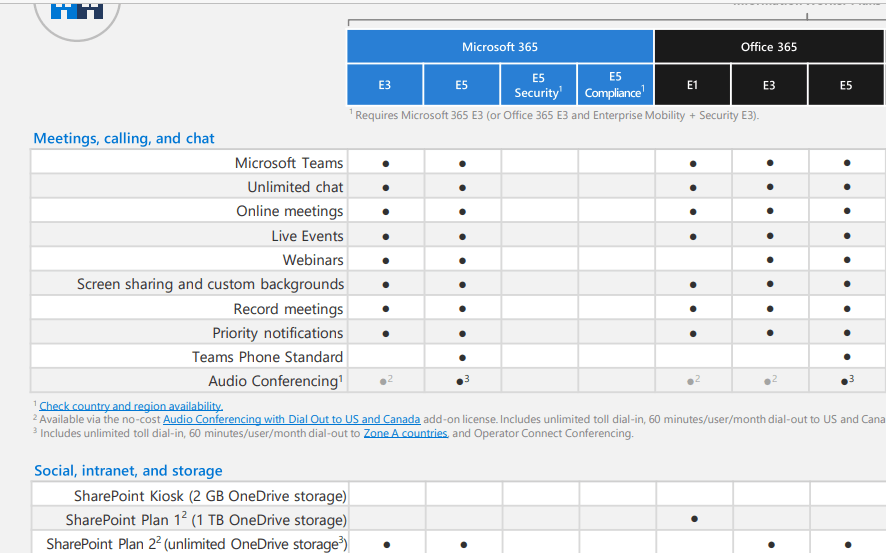This screenshot has height=553, width=886.
Task: Click footnote 3 about toll dial-in text
Action: coord(333,433)
